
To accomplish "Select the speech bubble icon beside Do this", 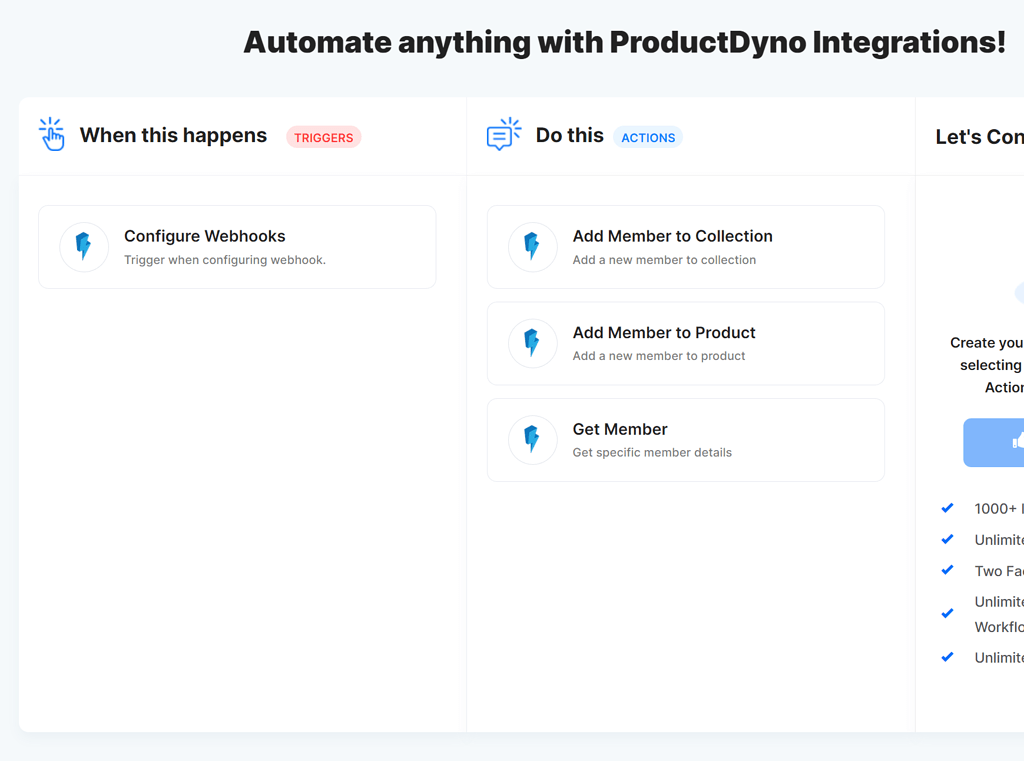I will coord(504,133).
